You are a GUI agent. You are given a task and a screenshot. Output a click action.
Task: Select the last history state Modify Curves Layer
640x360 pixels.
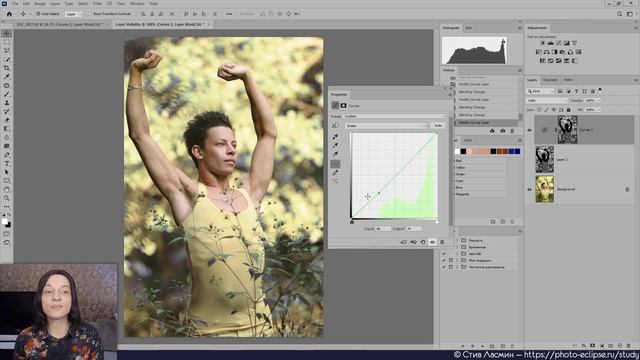point(485,122)
